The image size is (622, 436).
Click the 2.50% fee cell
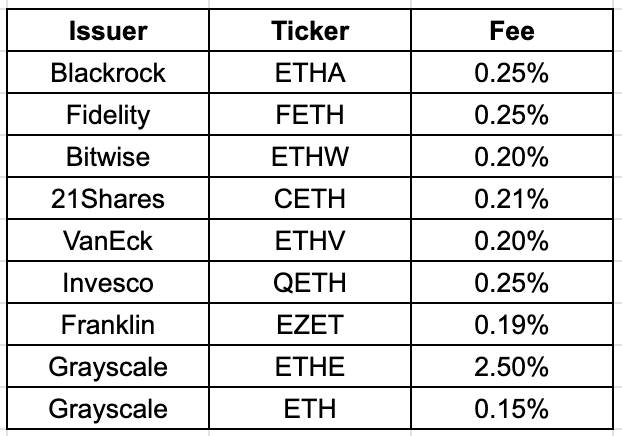coord(512,367)
